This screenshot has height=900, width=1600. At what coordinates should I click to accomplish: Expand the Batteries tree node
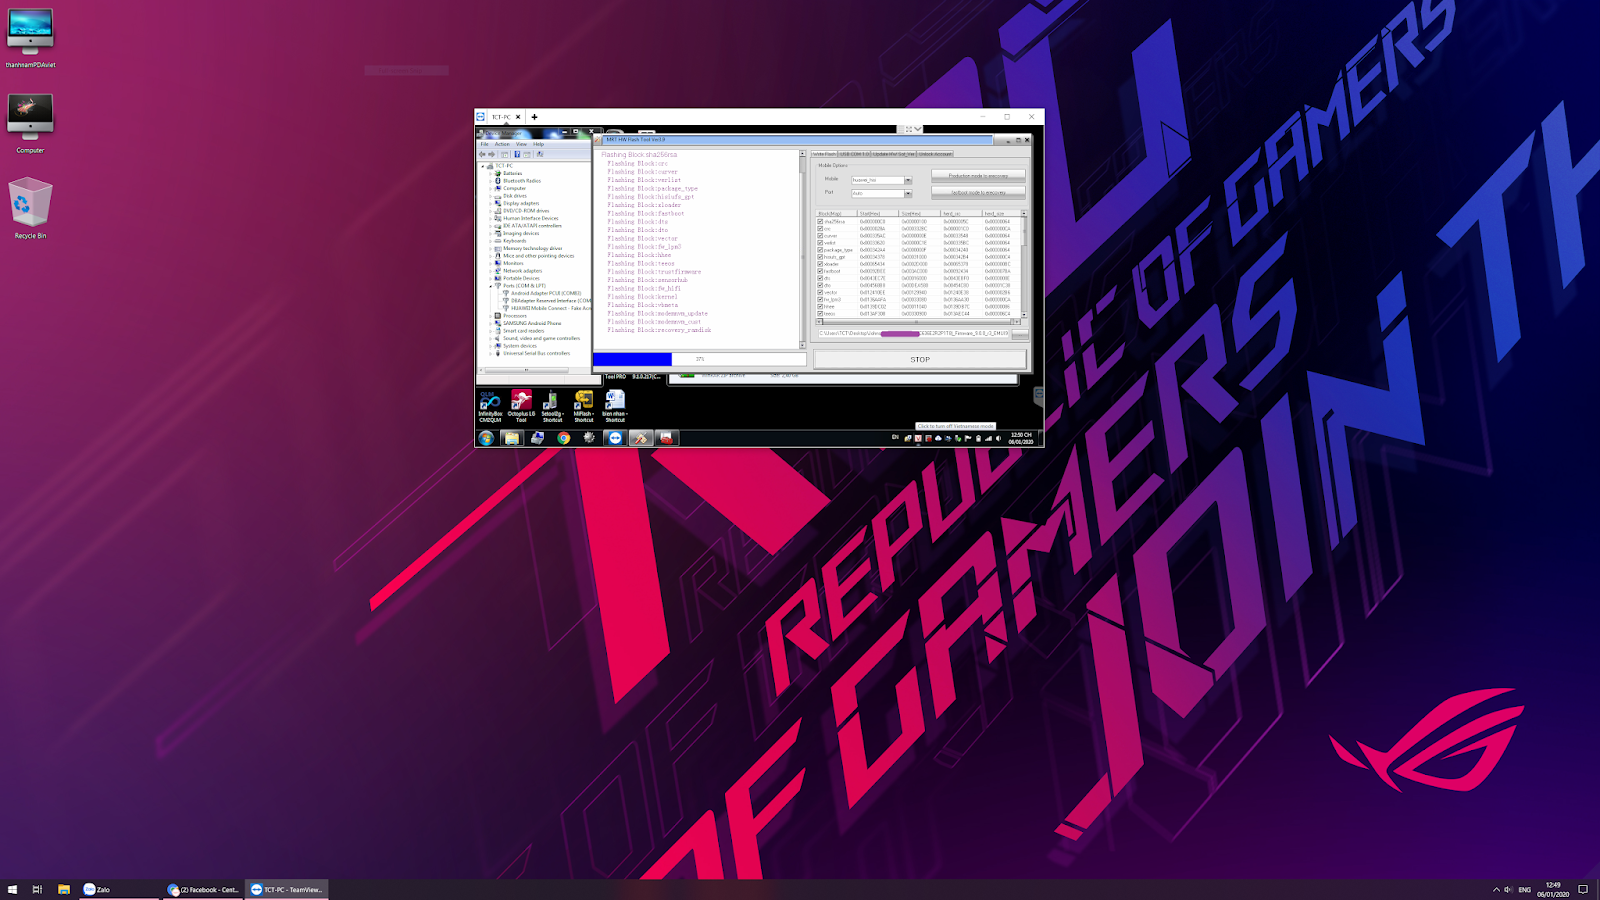(491, 173)
